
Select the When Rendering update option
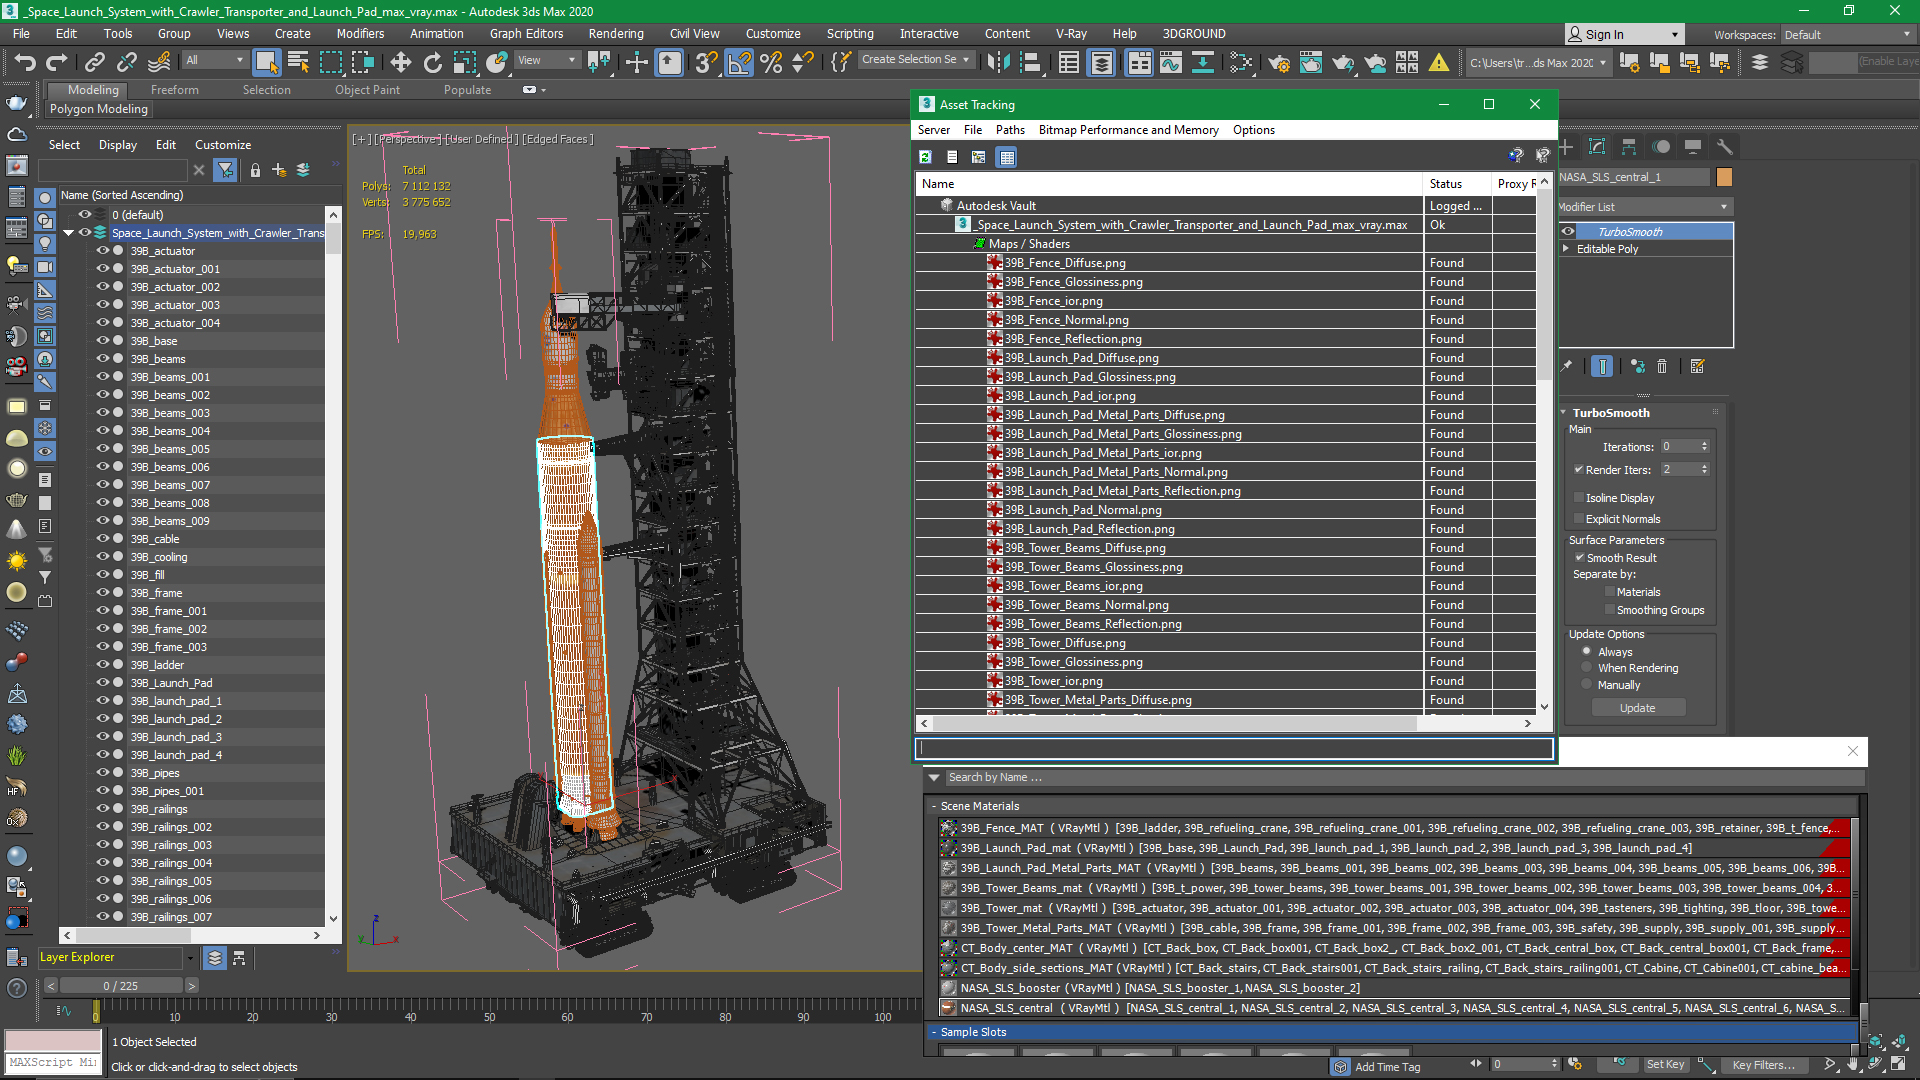(x=1586, y=667)
